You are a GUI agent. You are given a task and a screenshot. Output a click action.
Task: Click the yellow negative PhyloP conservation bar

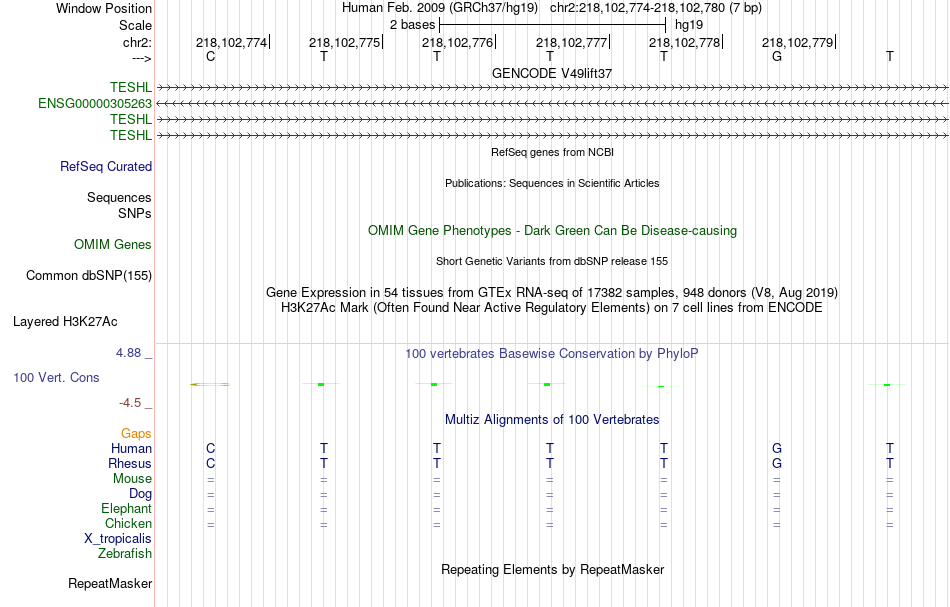[x=210, y=384]
